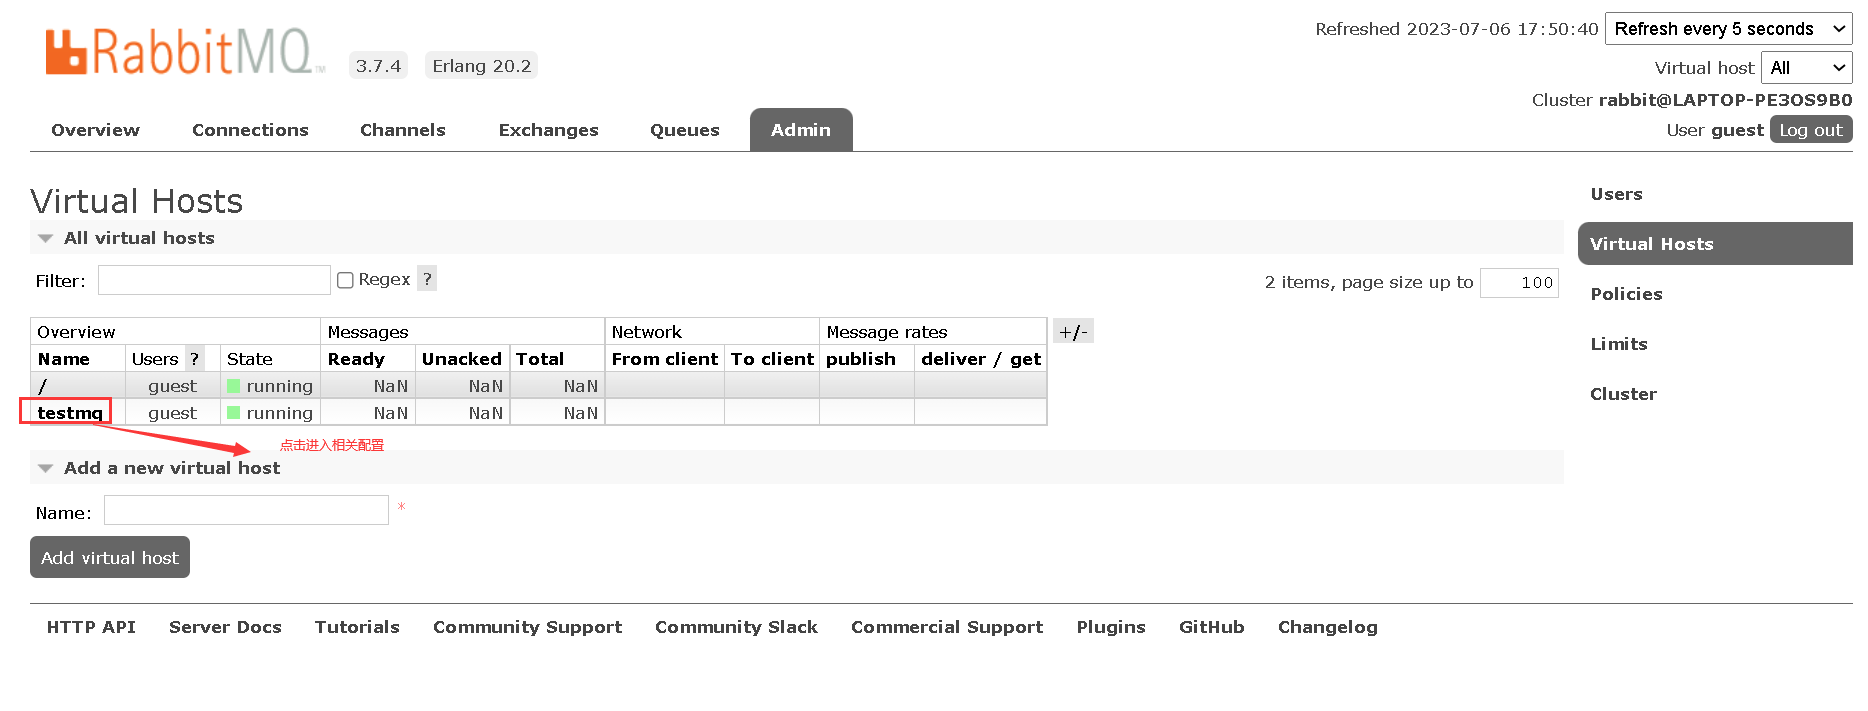Viewport: 1868px width, 711px height.
Task: Click the Erlang 20.2 version badge
Action: (482, 66)
